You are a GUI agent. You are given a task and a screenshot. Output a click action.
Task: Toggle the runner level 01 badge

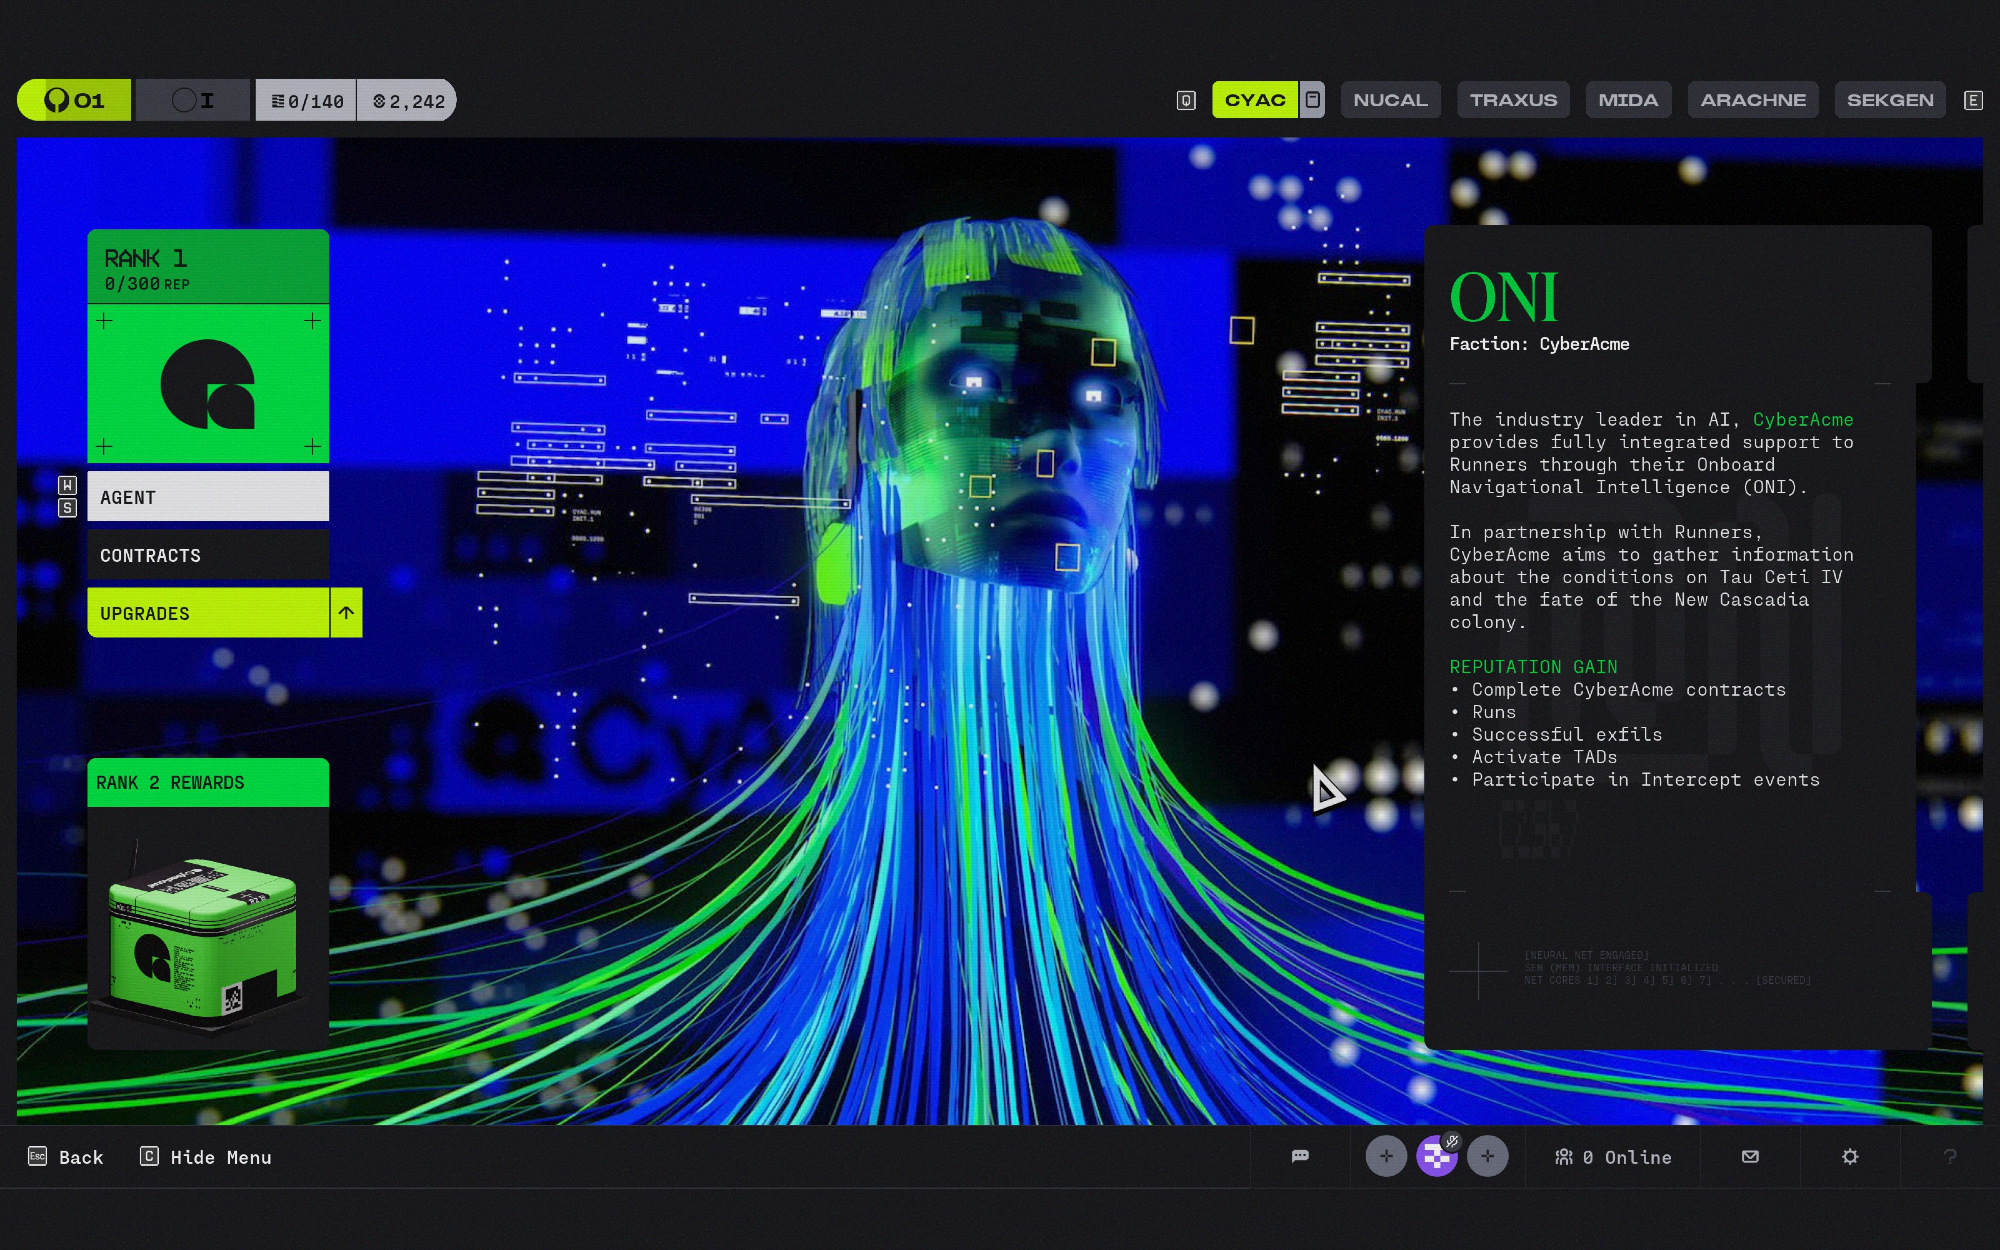(74, 100)
